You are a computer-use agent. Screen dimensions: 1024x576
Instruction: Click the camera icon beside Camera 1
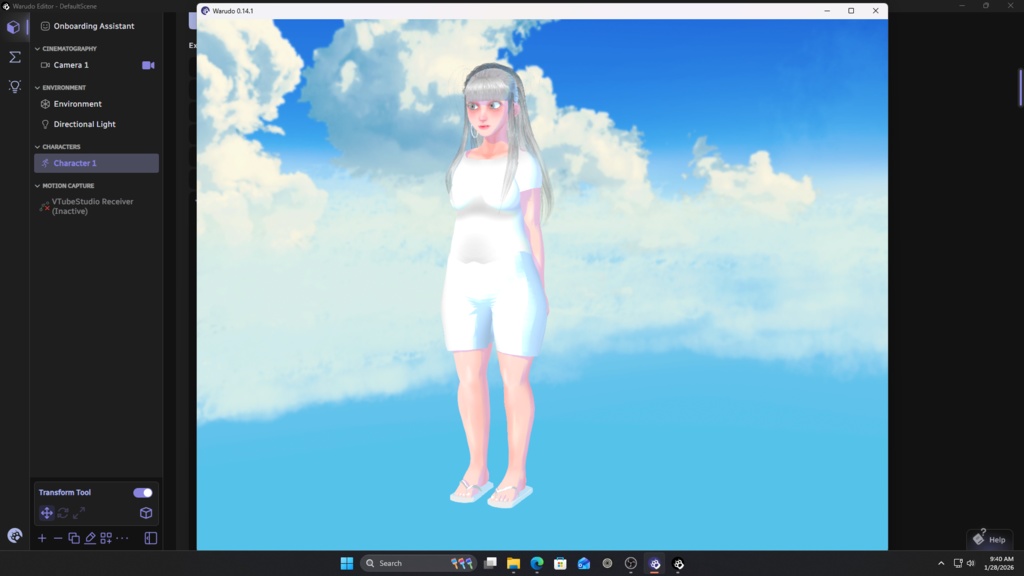click(x=148, y=64)
